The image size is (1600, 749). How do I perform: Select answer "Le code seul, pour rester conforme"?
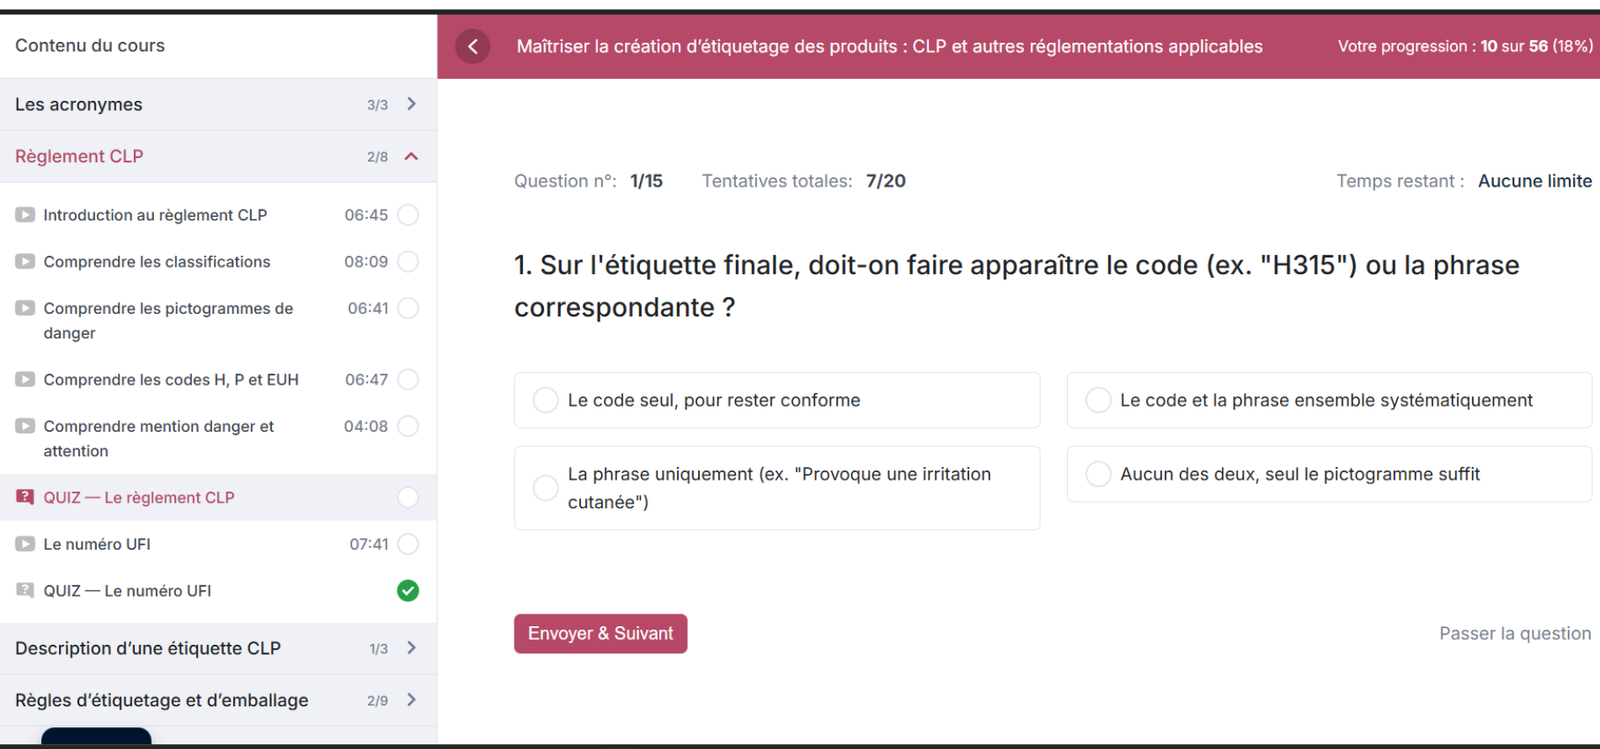777,400
